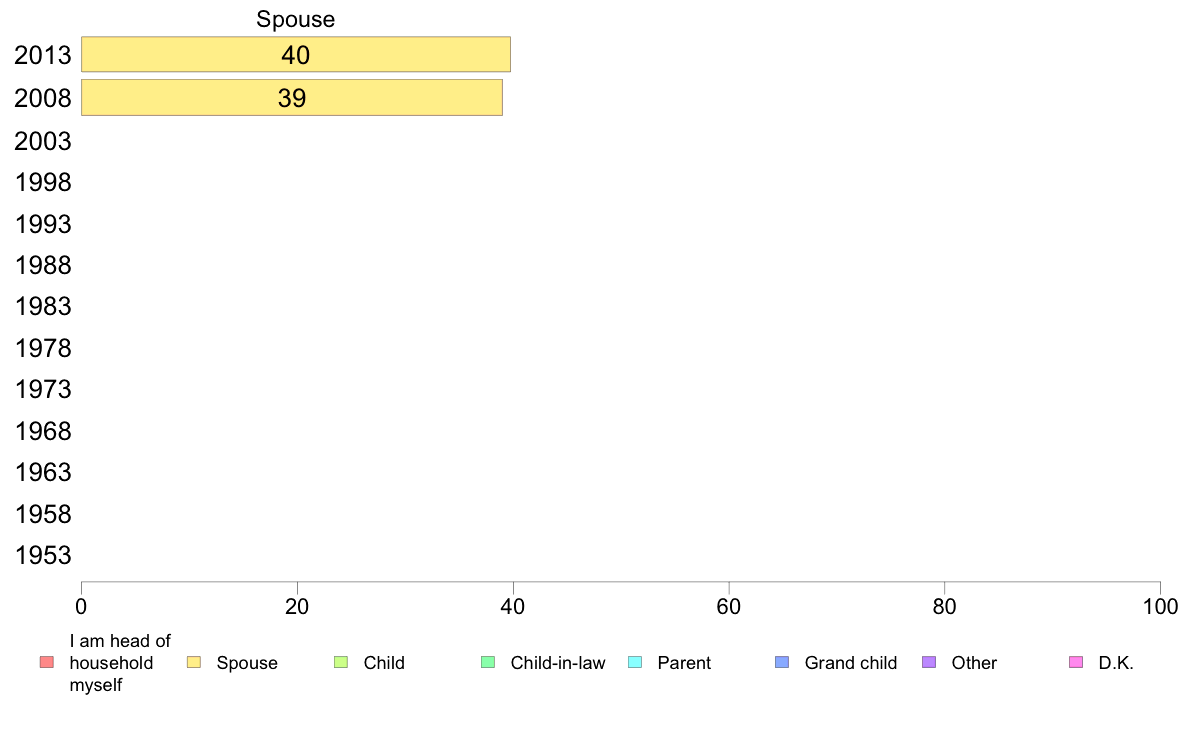
Task: Select the 1973 year label
Action: pyautogui.click(x=43, y=389)
